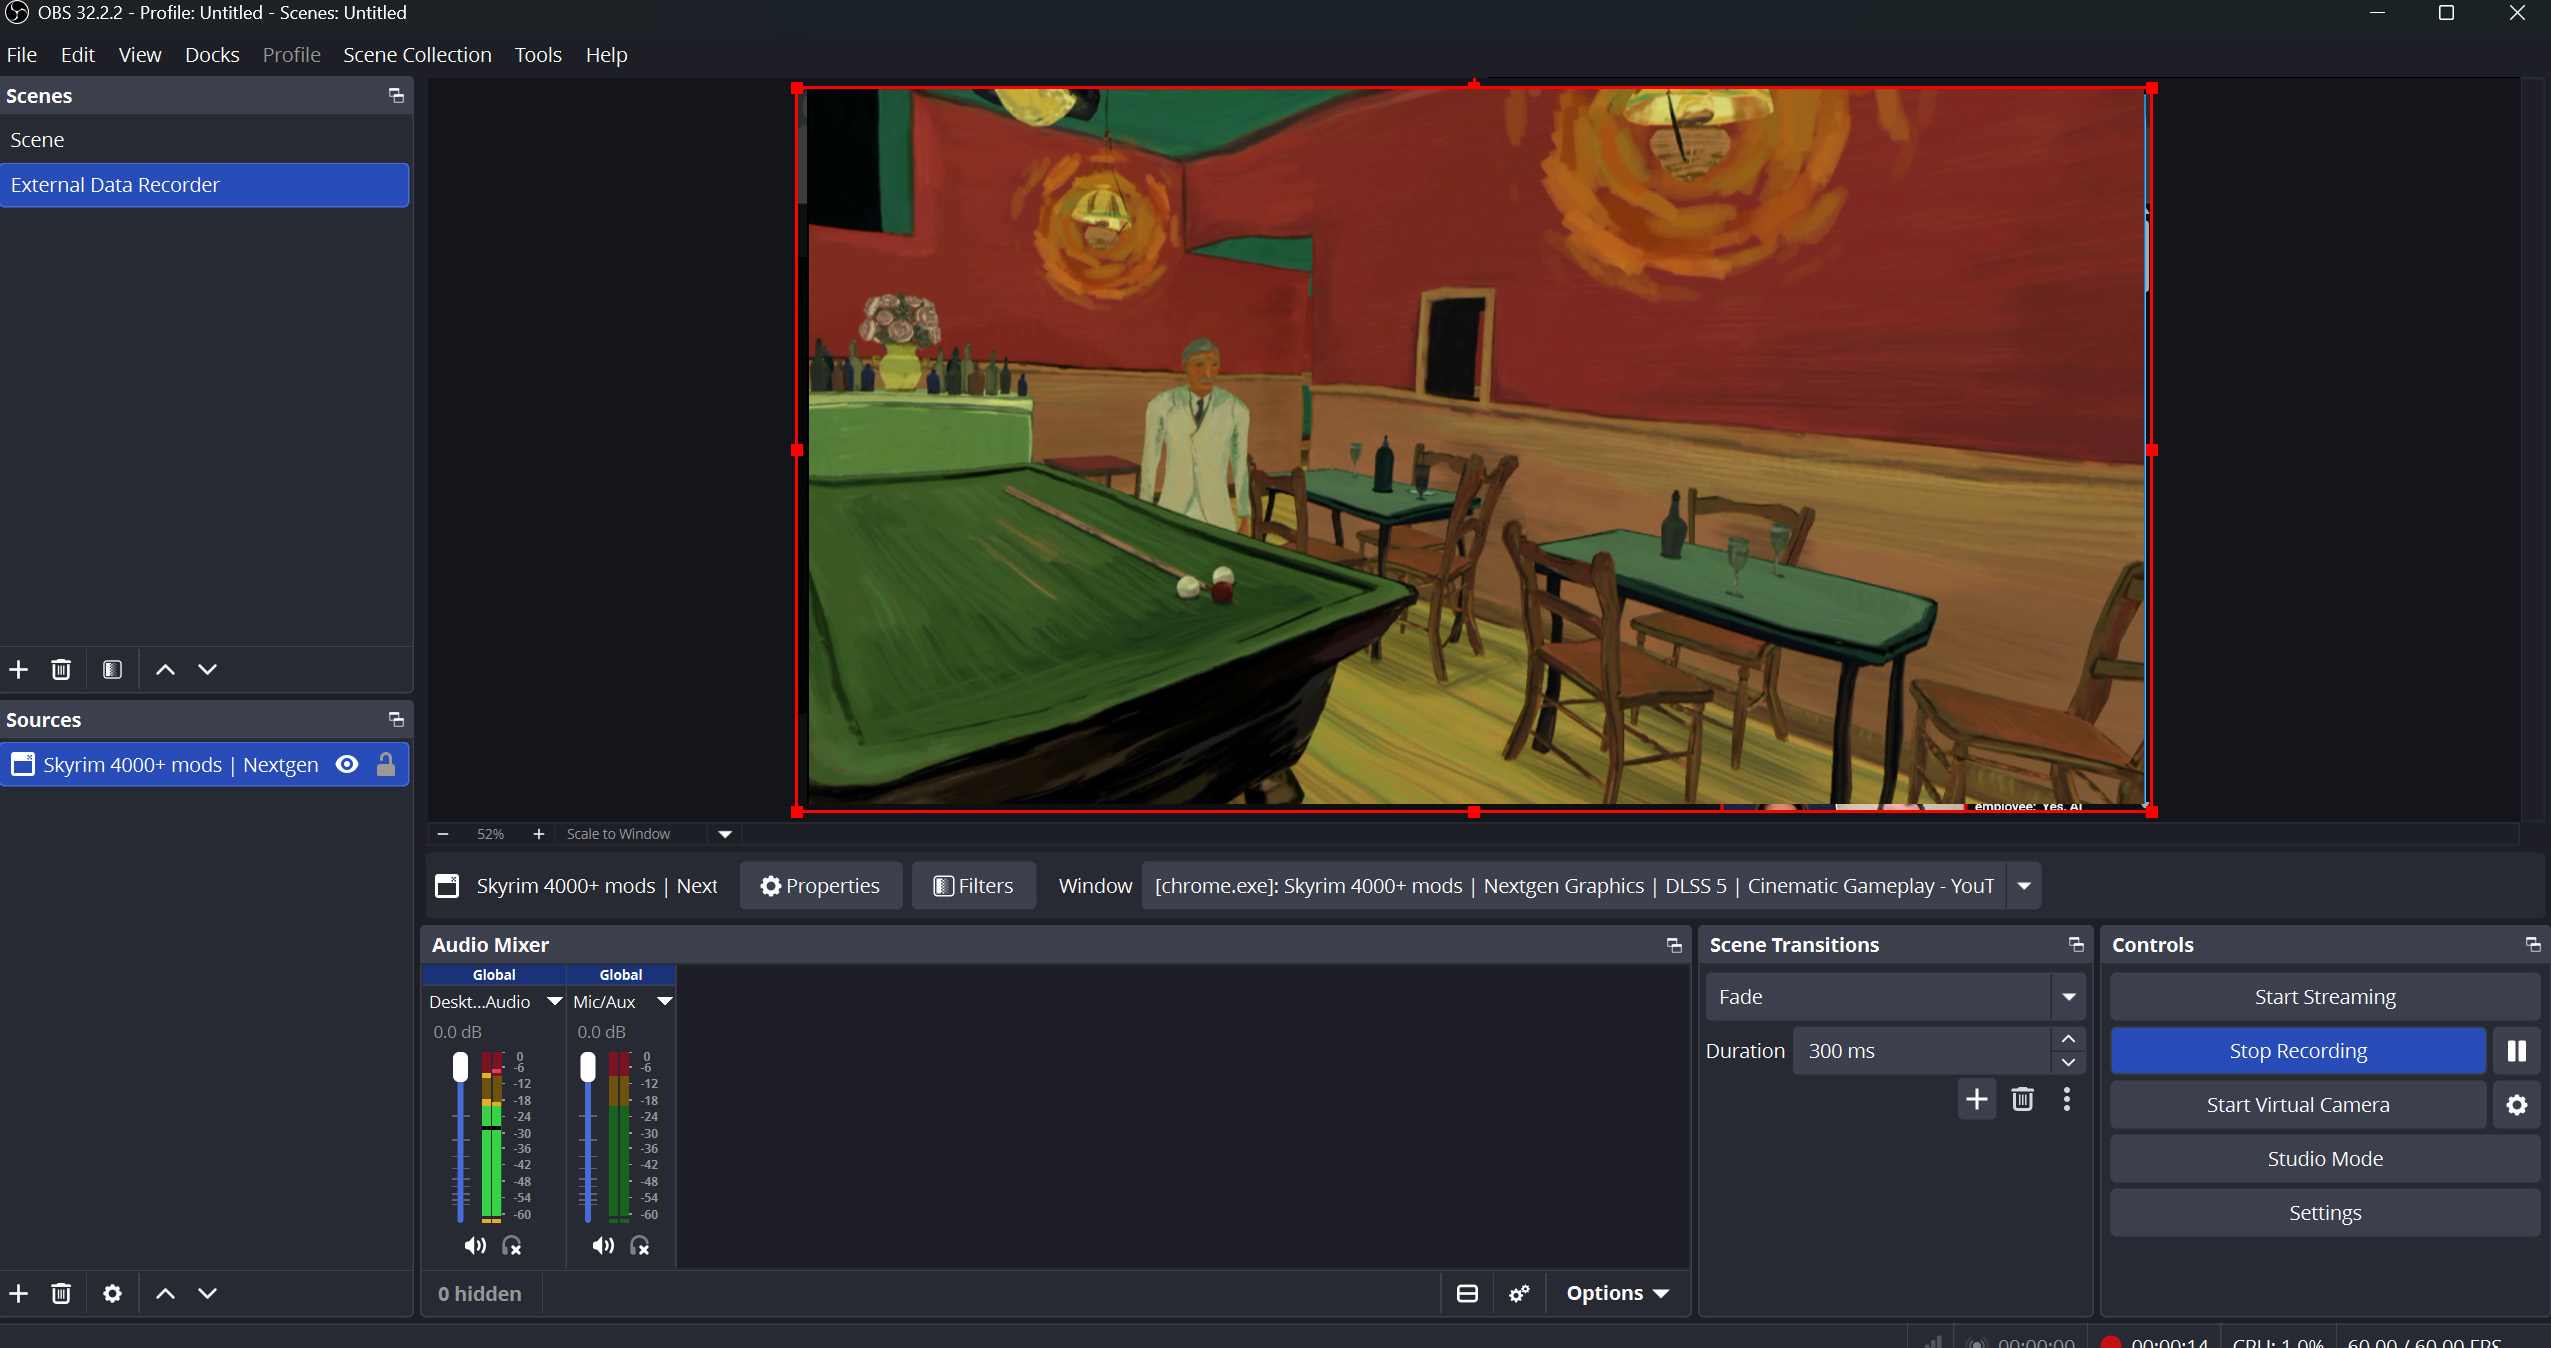Mute Desktop Audio speaker icon

pyautogui.click(x=475, y=1245)
